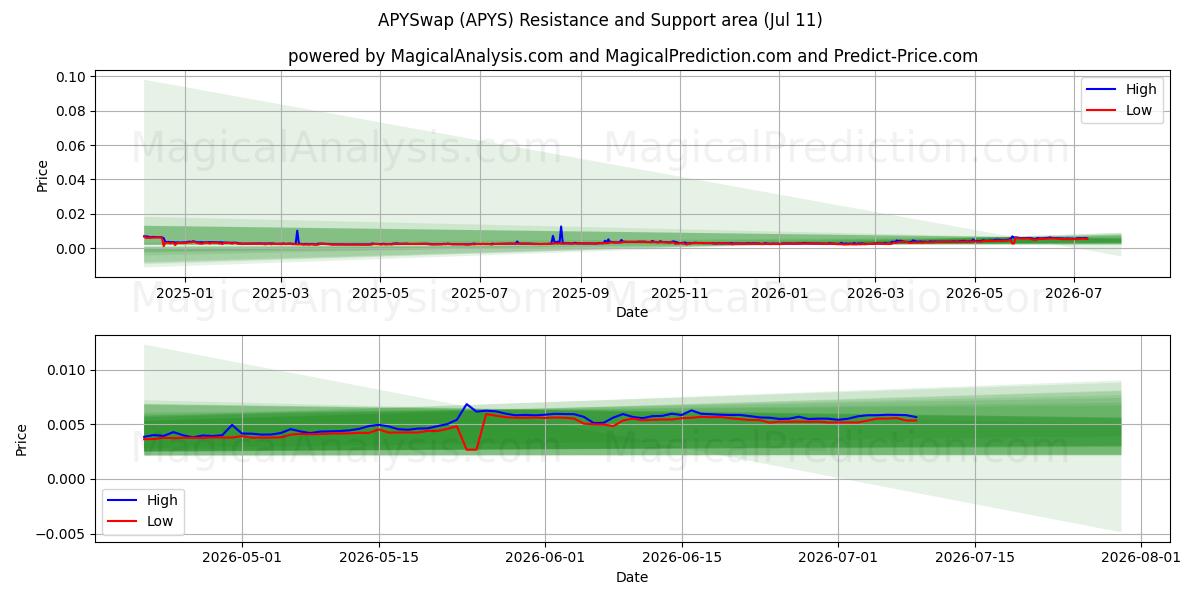Click the '2026-05' tick label on the top chart
Viewport: 1200px width, 600px height.
974,293
